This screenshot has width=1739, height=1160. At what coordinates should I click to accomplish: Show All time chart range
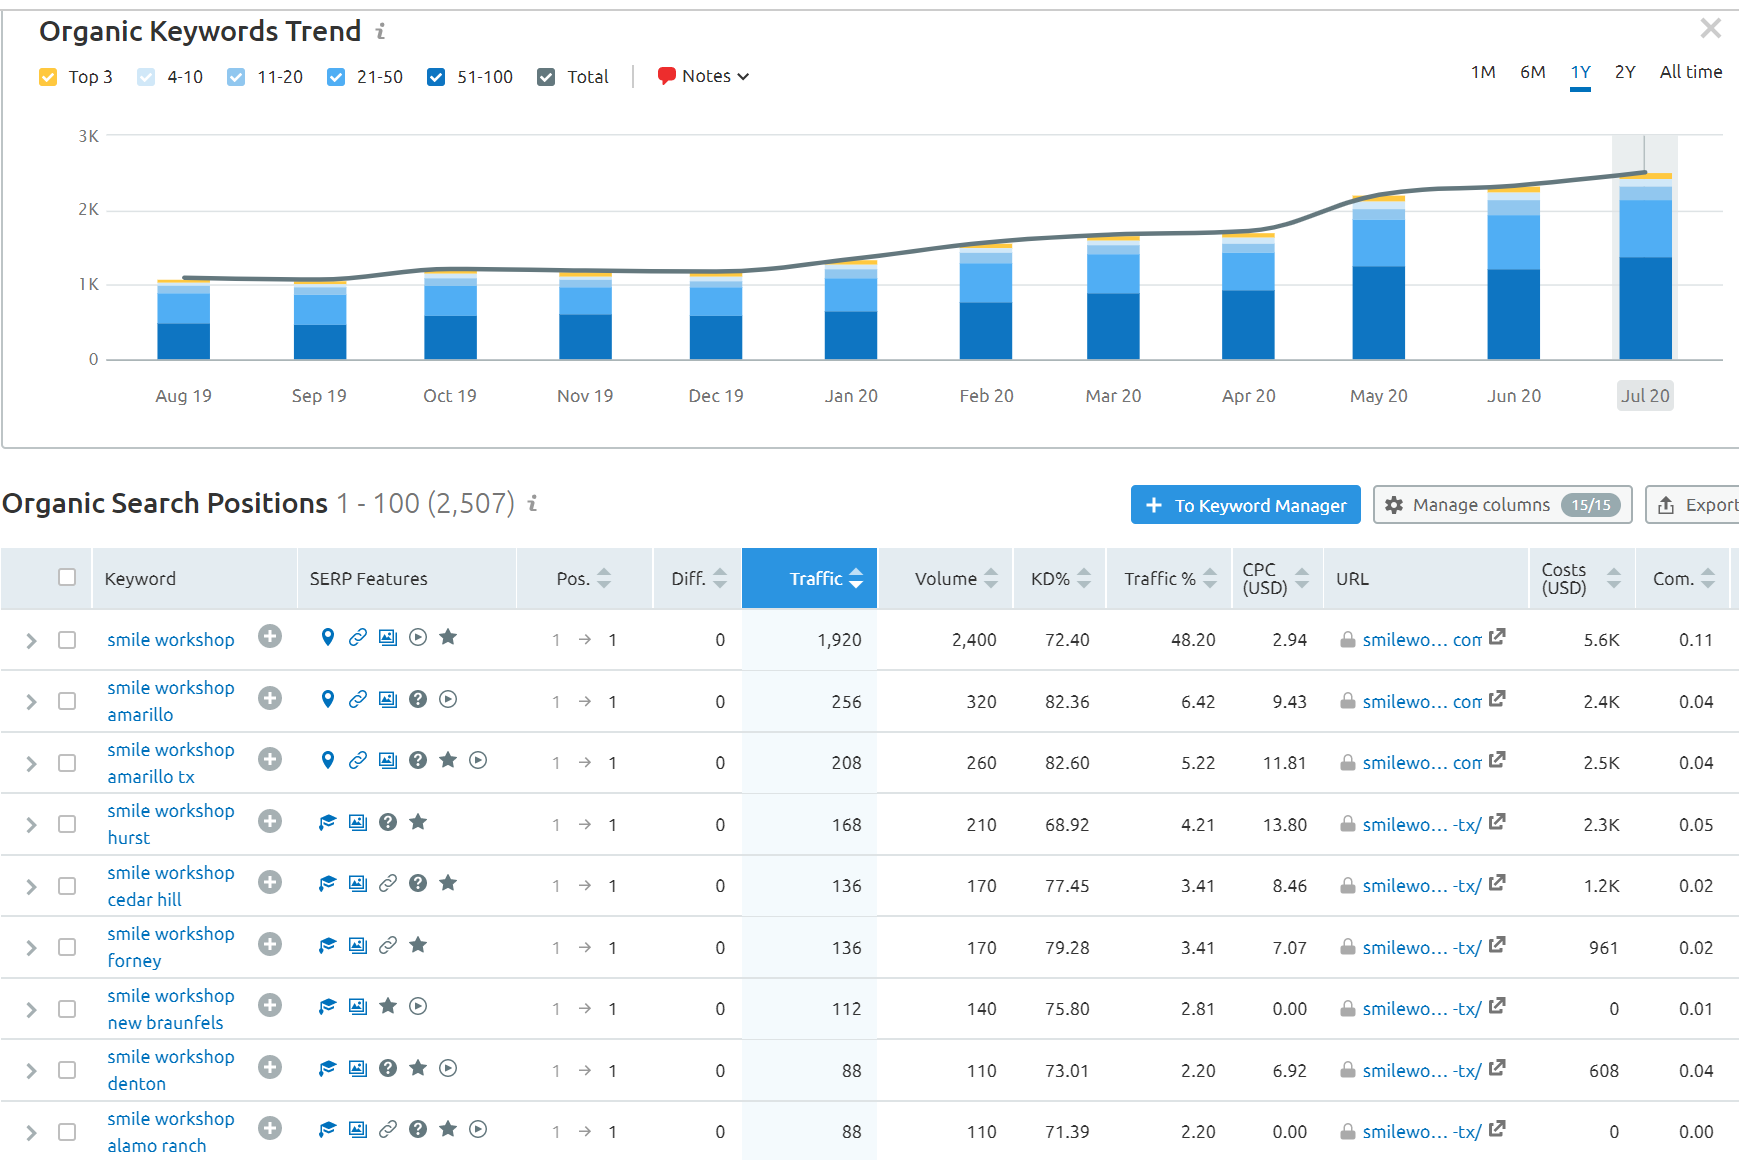point(1690,72)
